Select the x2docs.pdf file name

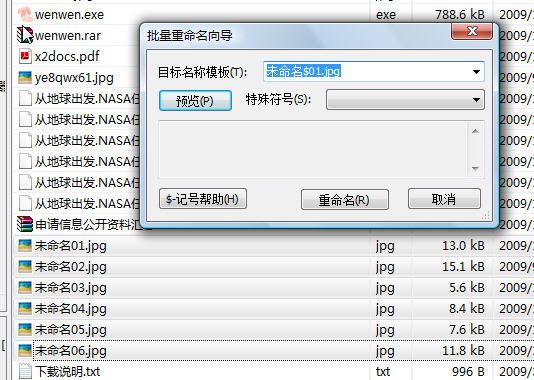coord(67,57)
